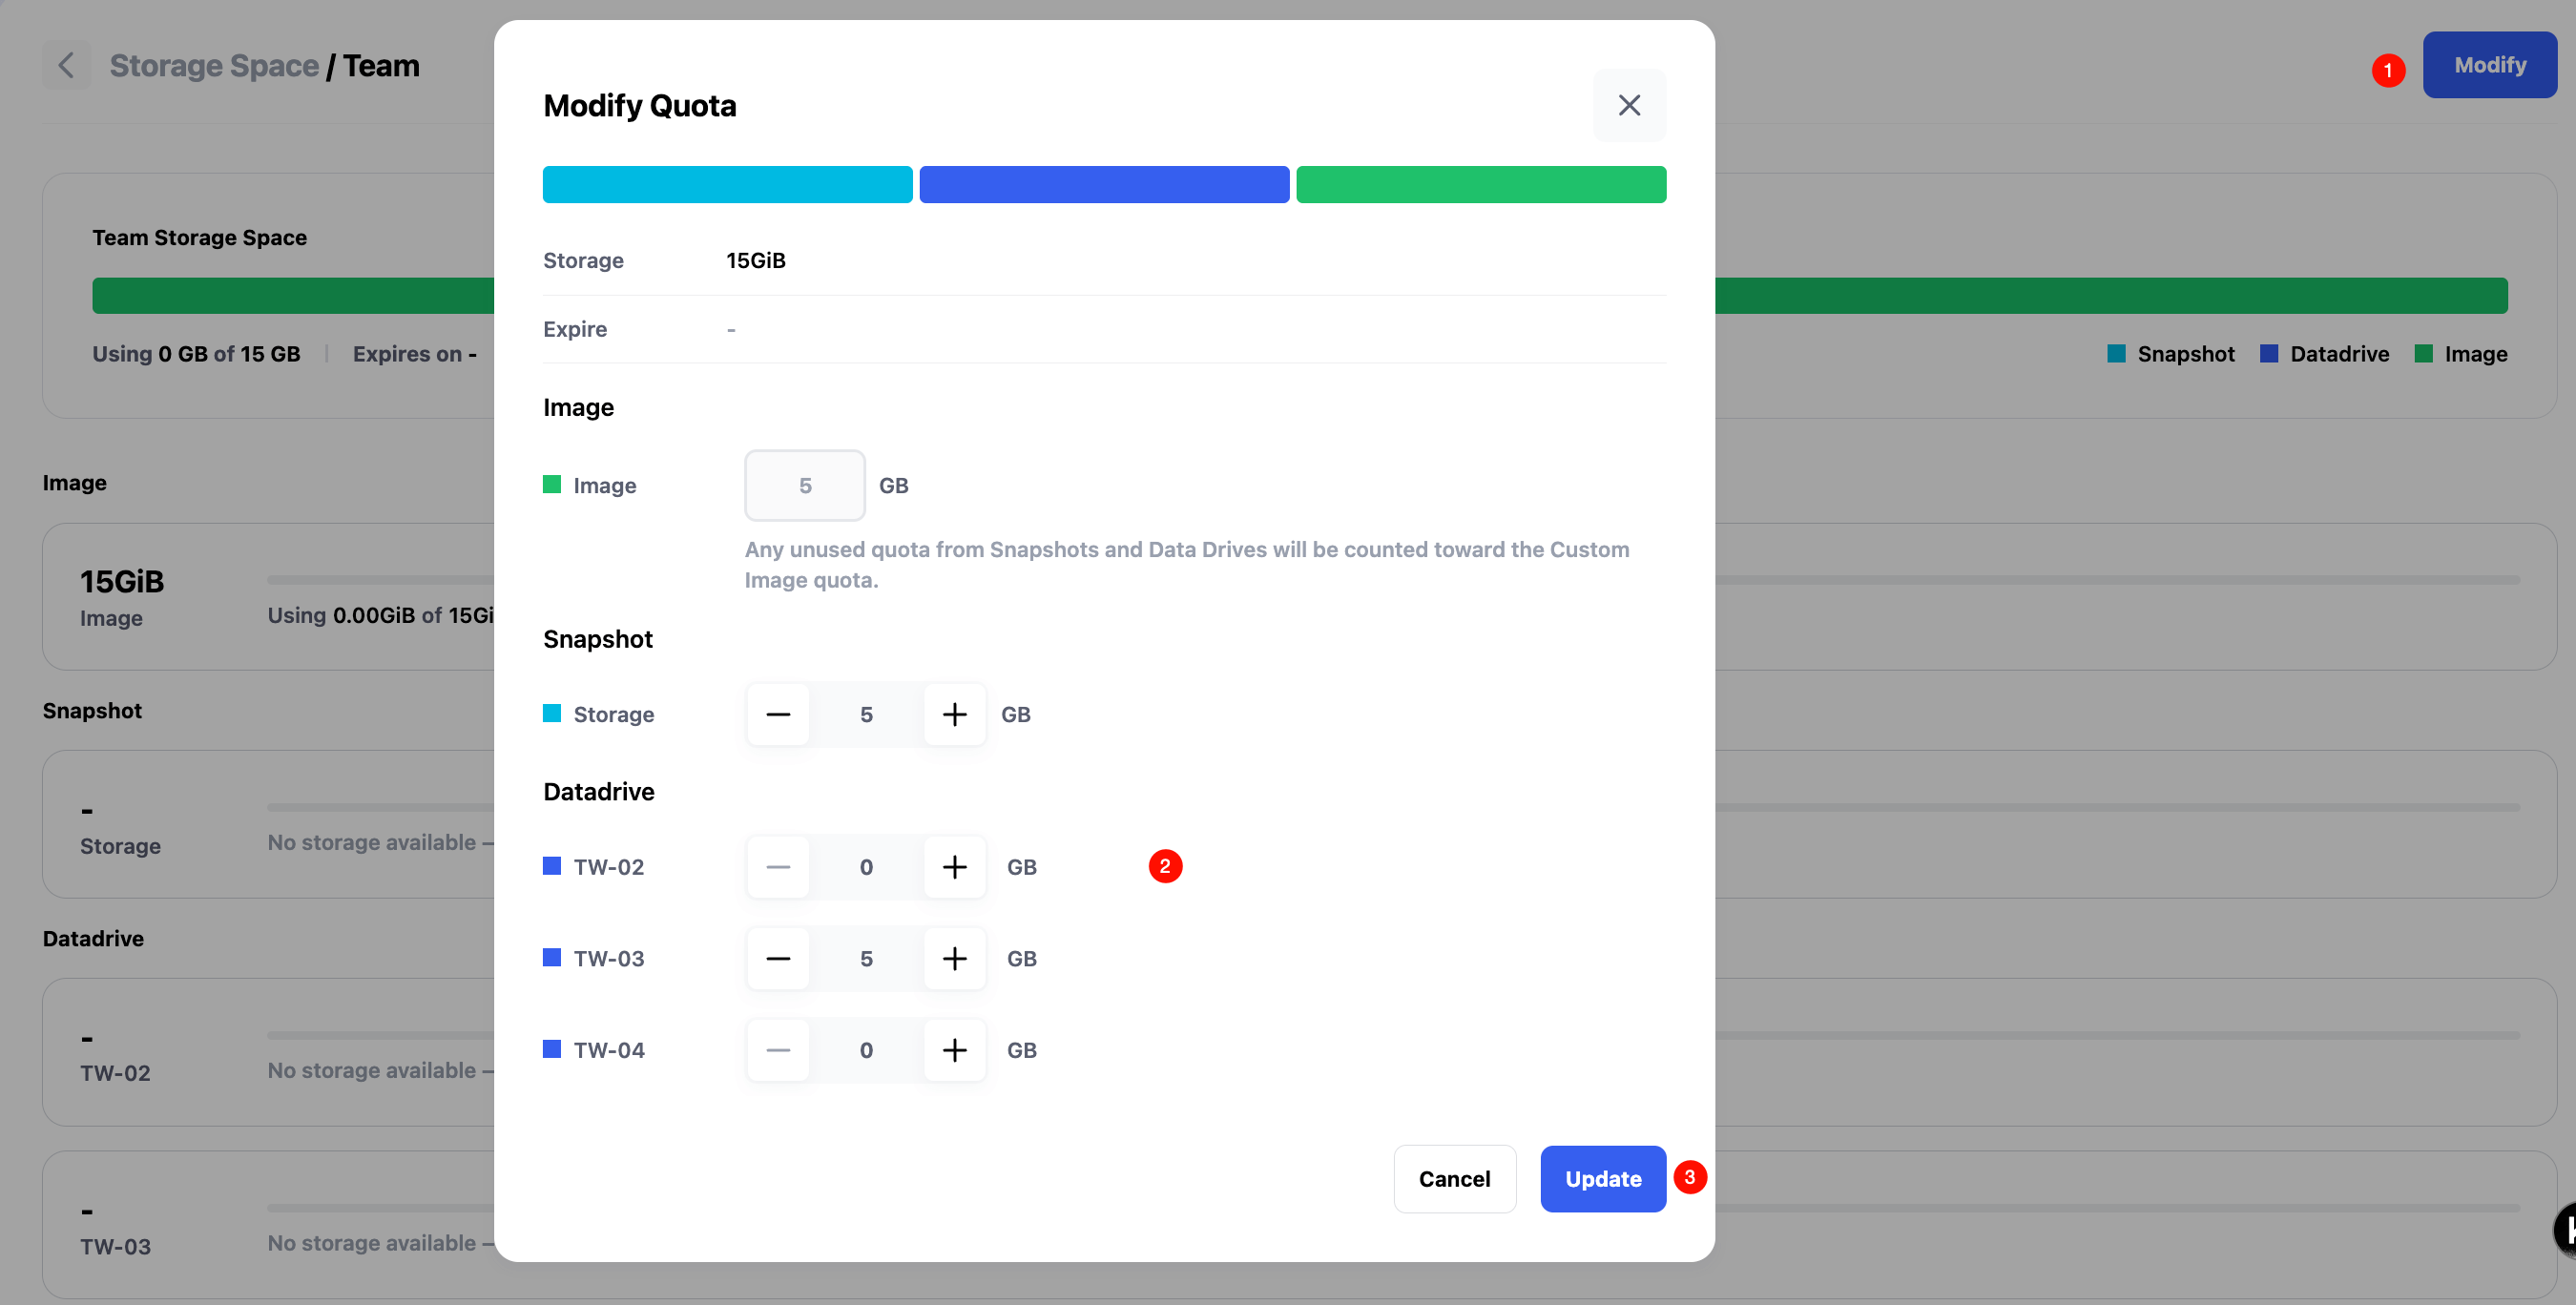The height and width of the screenshot is (1305, 2576).
Task: Click the Image quota GB field
Action: point(804,485)
